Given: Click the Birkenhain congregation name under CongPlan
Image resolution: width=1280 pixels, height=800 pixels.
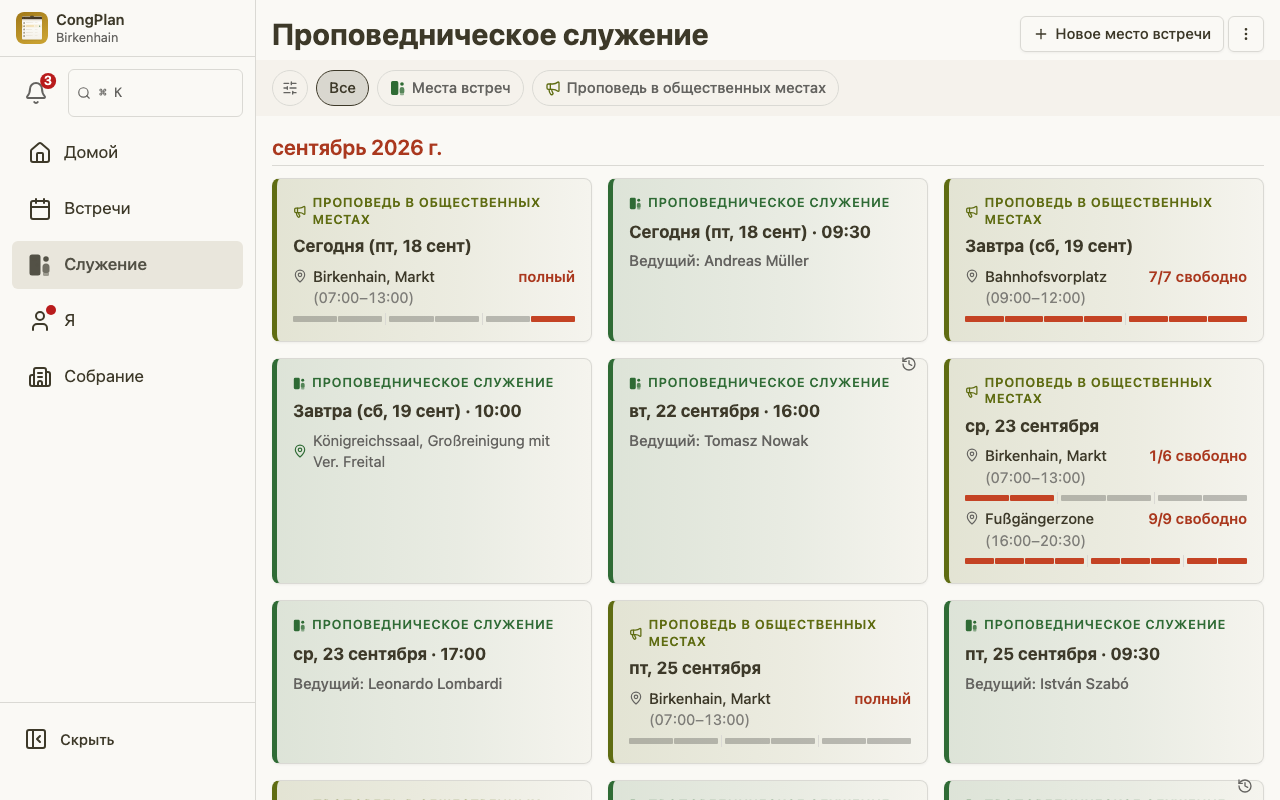Looking at the screenshot, I should (87, 38).
